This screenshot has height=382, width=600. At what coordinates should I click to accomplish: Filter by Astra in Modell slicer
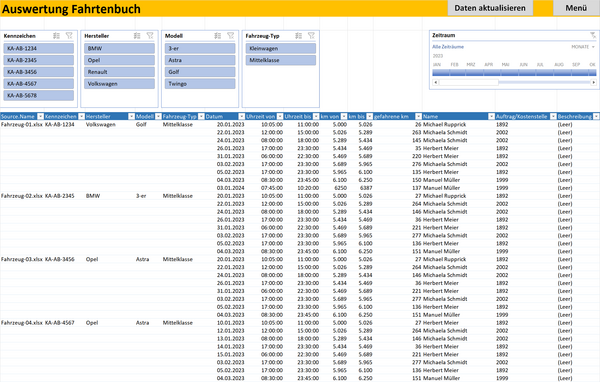200,60
